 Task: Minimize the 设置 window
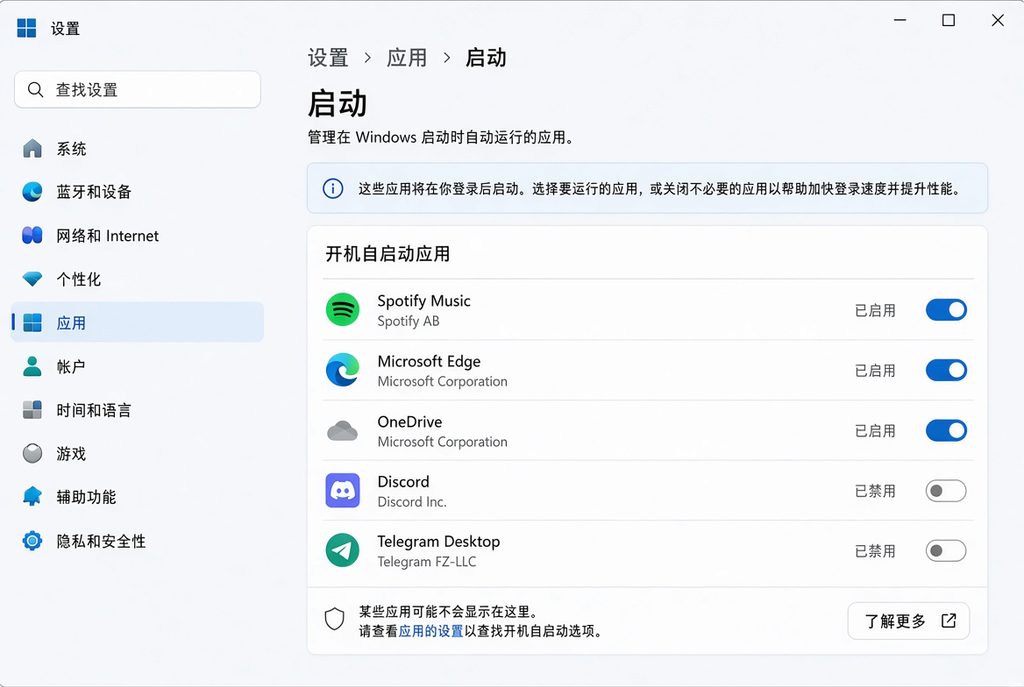pyautogui.click(x=900, y=20)
